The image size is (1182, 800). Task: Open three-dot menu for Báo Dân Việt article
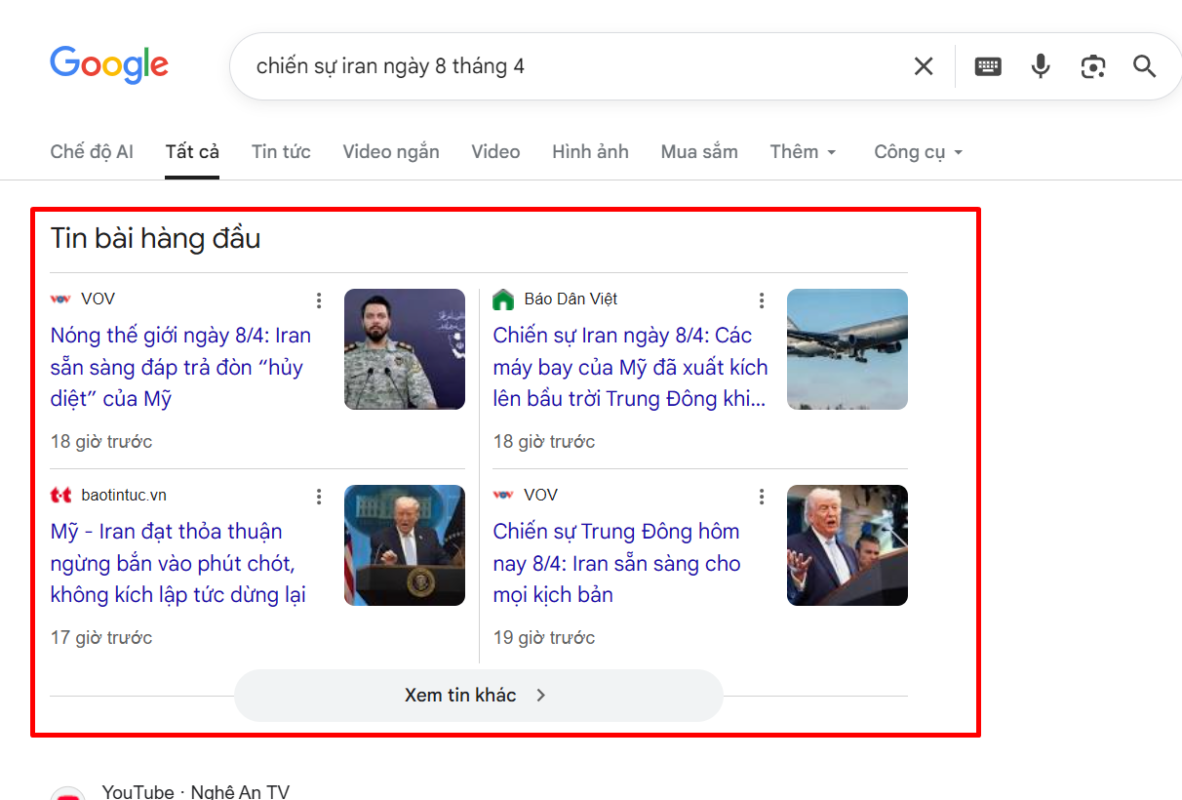(x=761, y=300)
